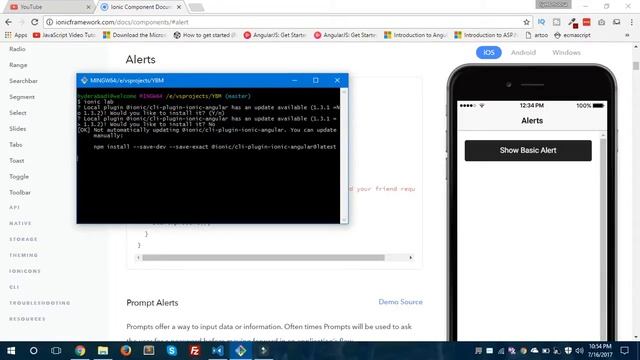Open the Toolbar component in the sidebar

point(20,192)
